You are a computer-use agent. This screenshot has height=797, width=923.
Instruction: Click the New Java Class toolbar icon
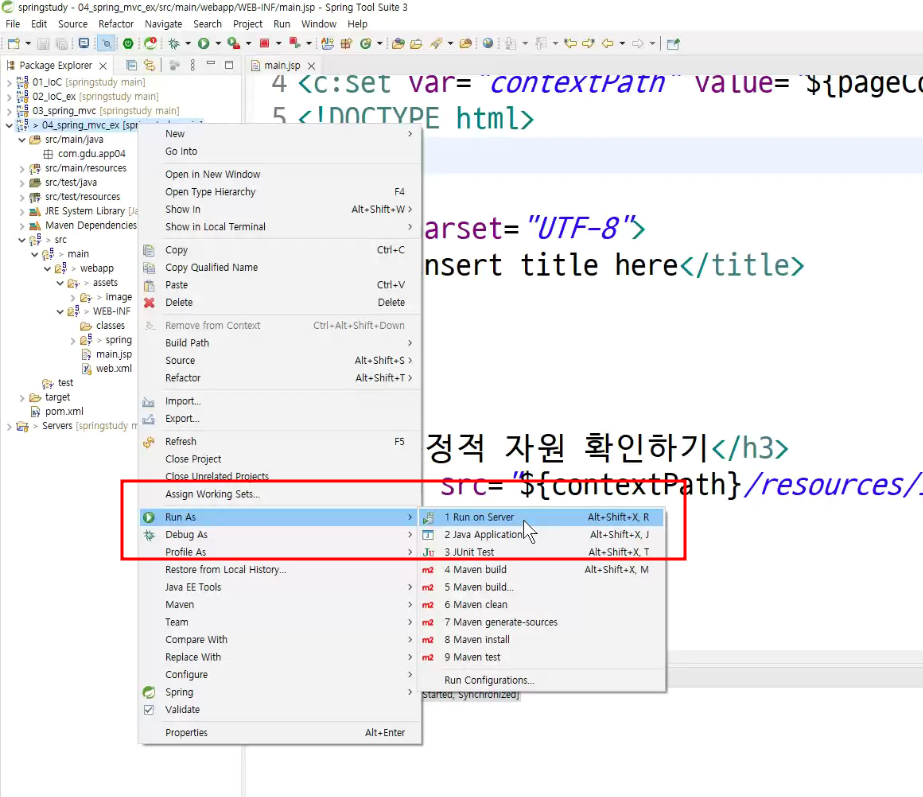point(366,44)
